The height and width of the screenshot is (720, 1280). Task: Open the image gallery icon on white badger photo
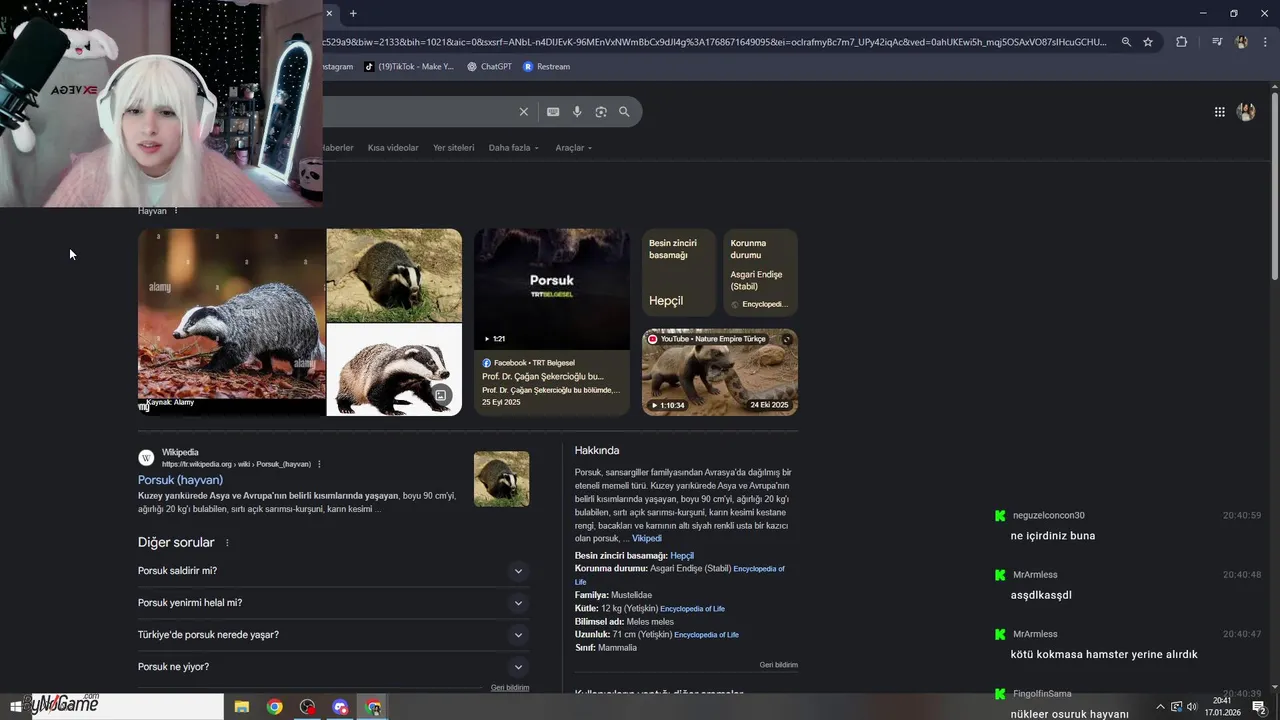(440, 395)
